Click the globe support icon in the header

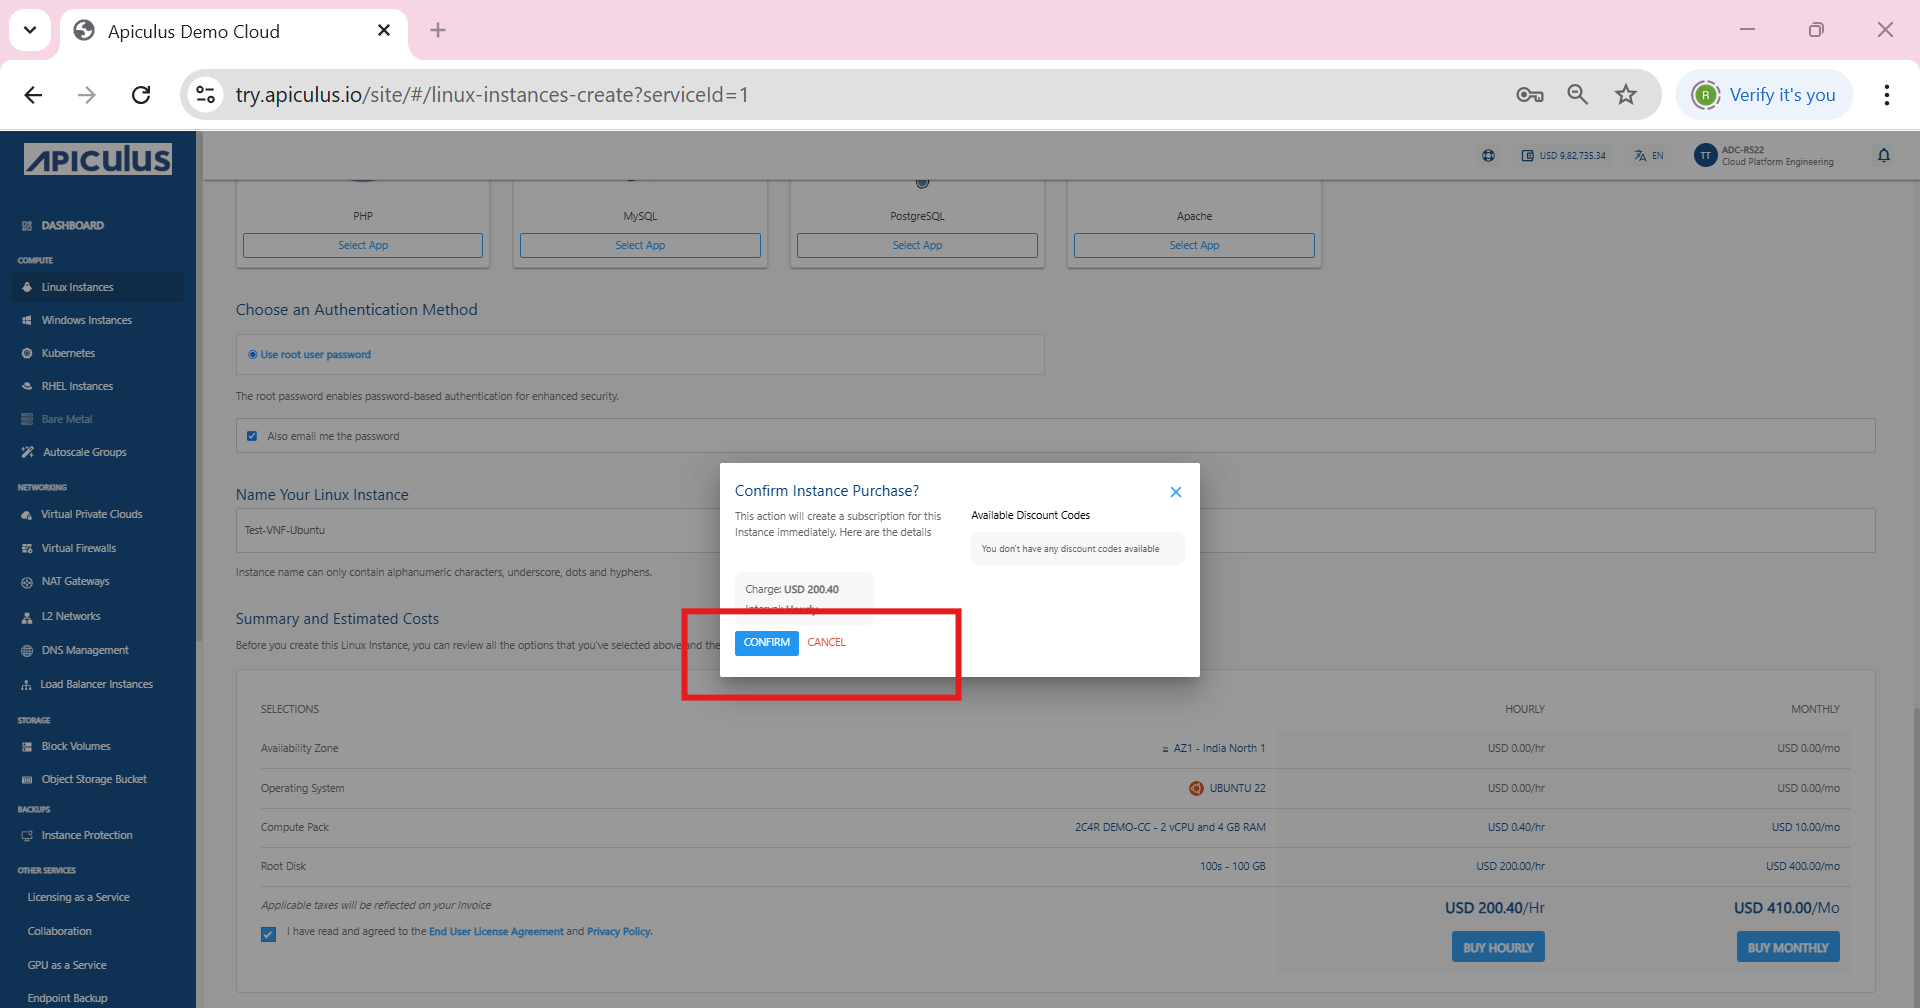click(x=1489, y=156)
